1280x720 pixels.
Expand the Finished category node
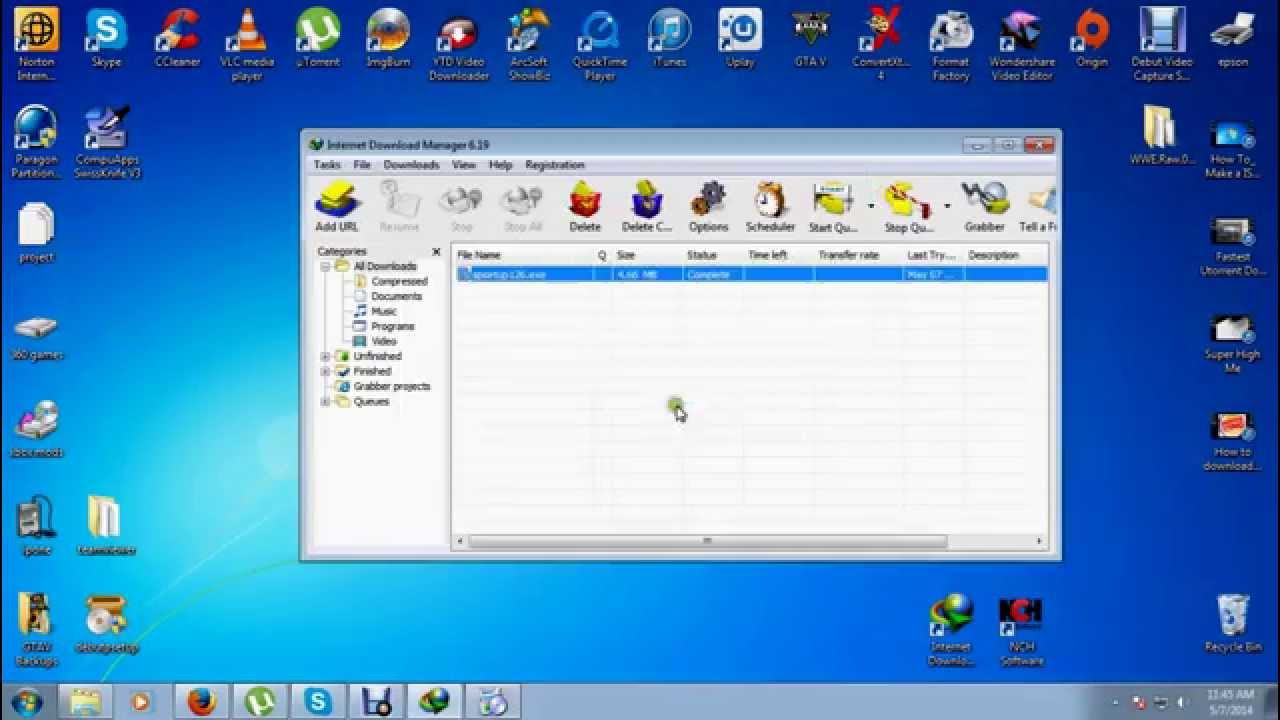pyautogui.click(x=325, y=371)
